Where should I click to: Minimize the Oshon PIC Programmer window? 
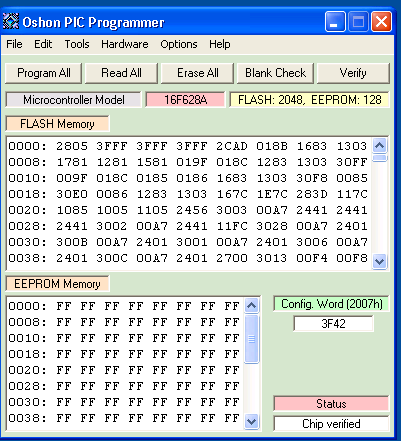(335, 22)
